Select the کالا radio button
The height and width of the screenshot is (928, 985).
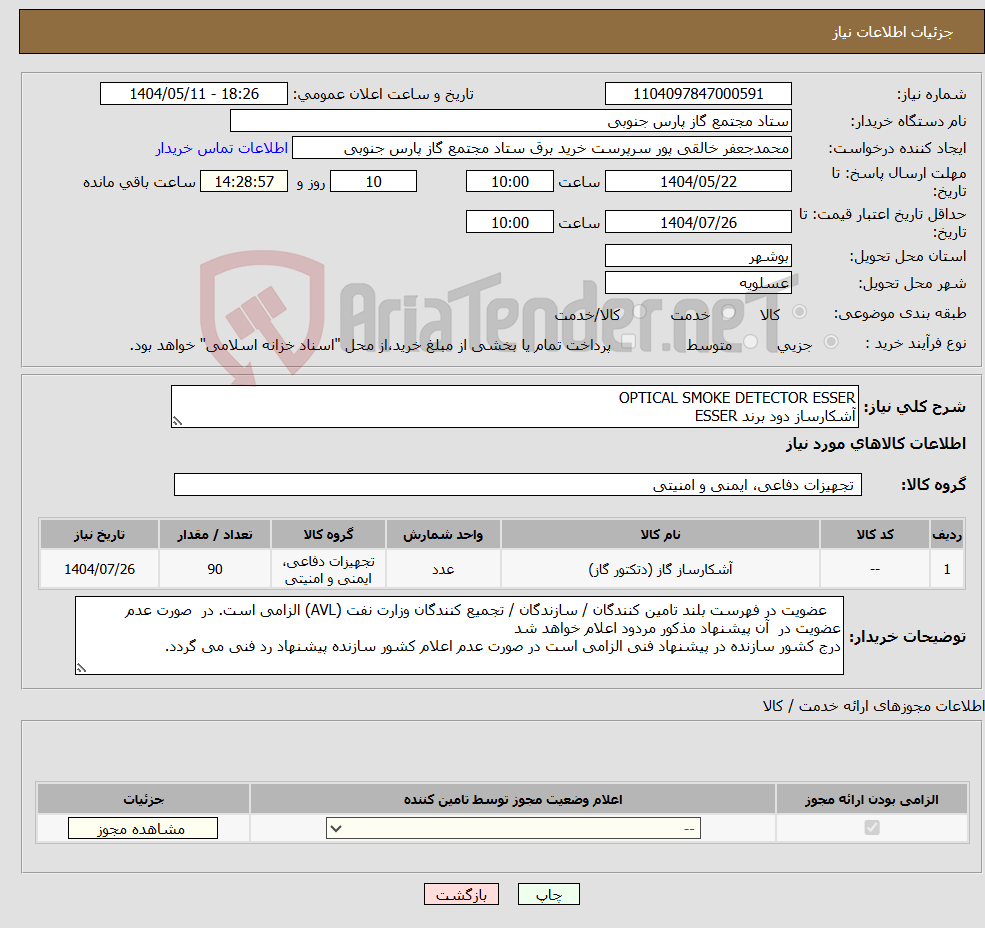click(800, 312)
